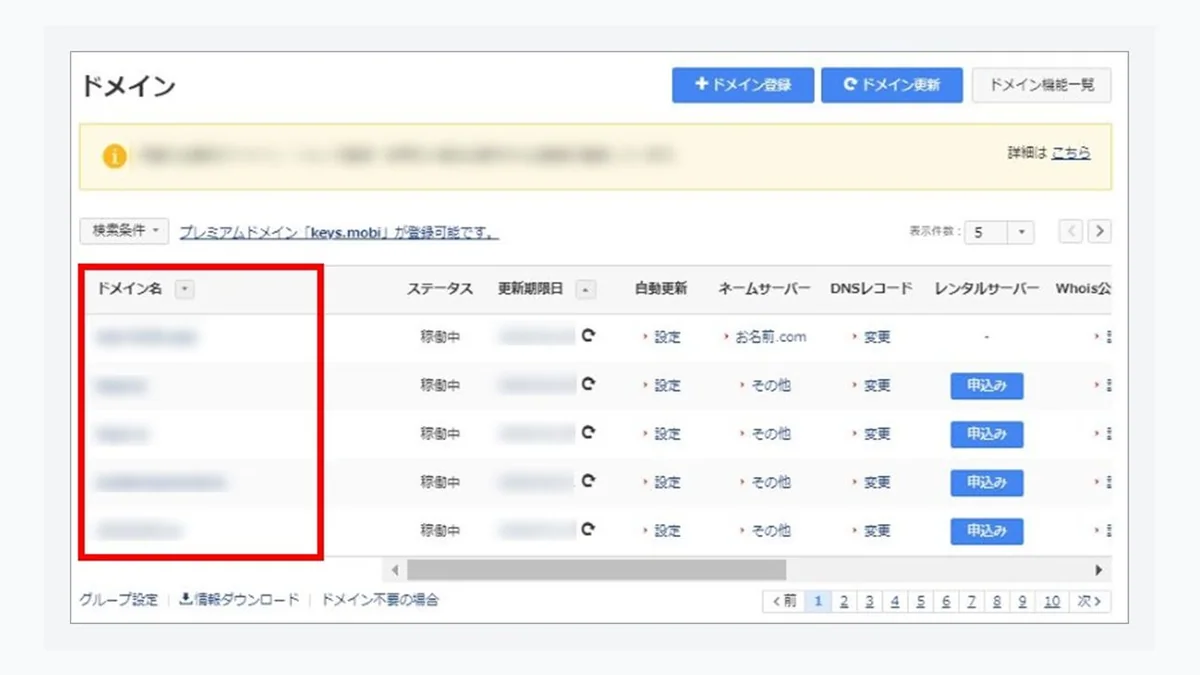Click renewal icon in first domain row
The height and width of the screenshot is (675, 1200).
(588, 336)
